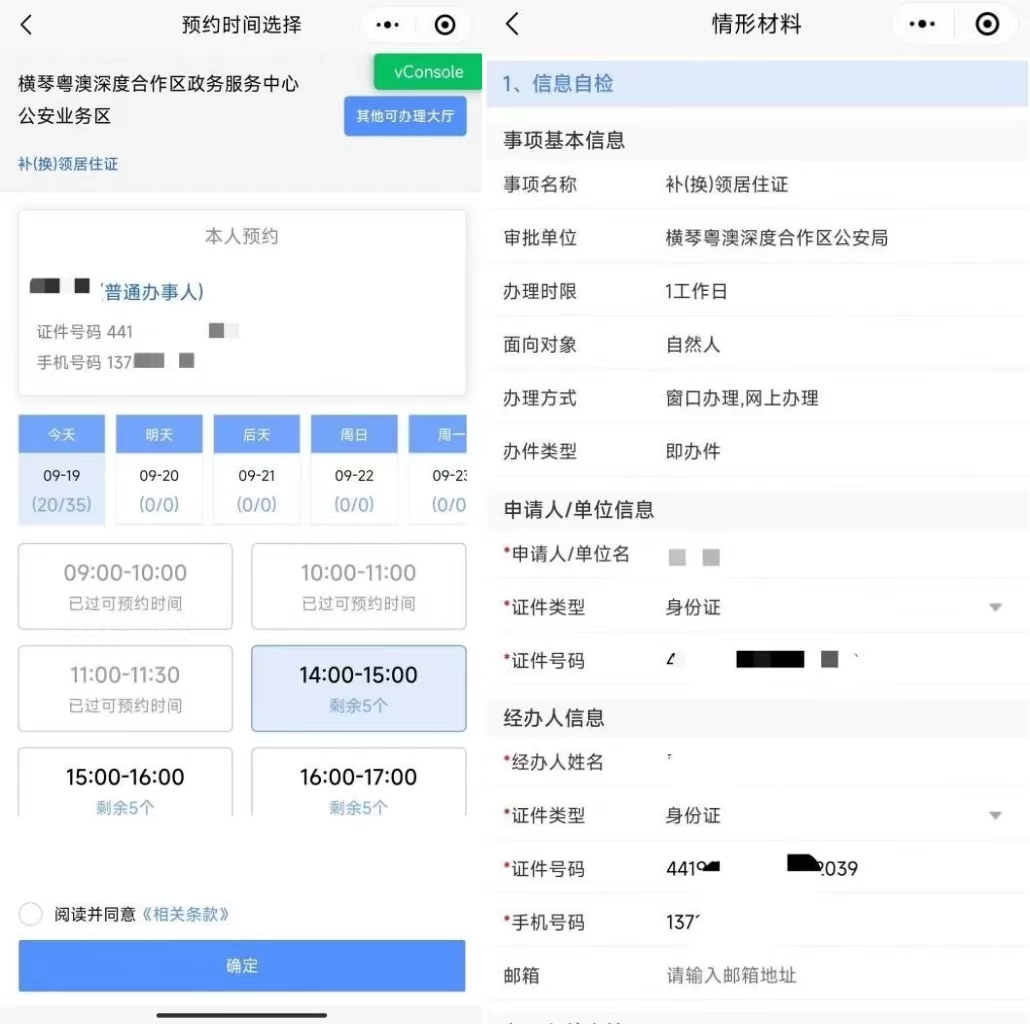Image resolution: width=1030 pixels, height=1024 pixels.
Task: Switch to the 明天 09-20 date tab
Action: point(159,470)
